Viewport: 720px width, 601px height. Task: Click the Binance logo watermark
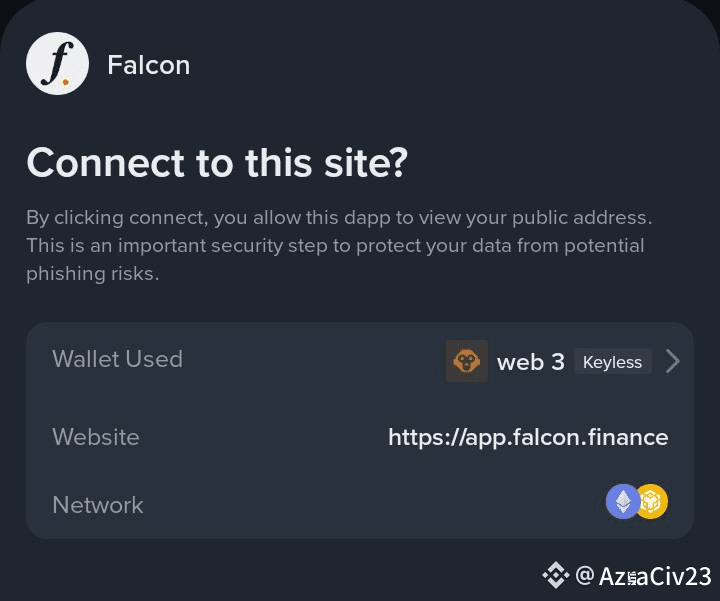pos(555,575)
